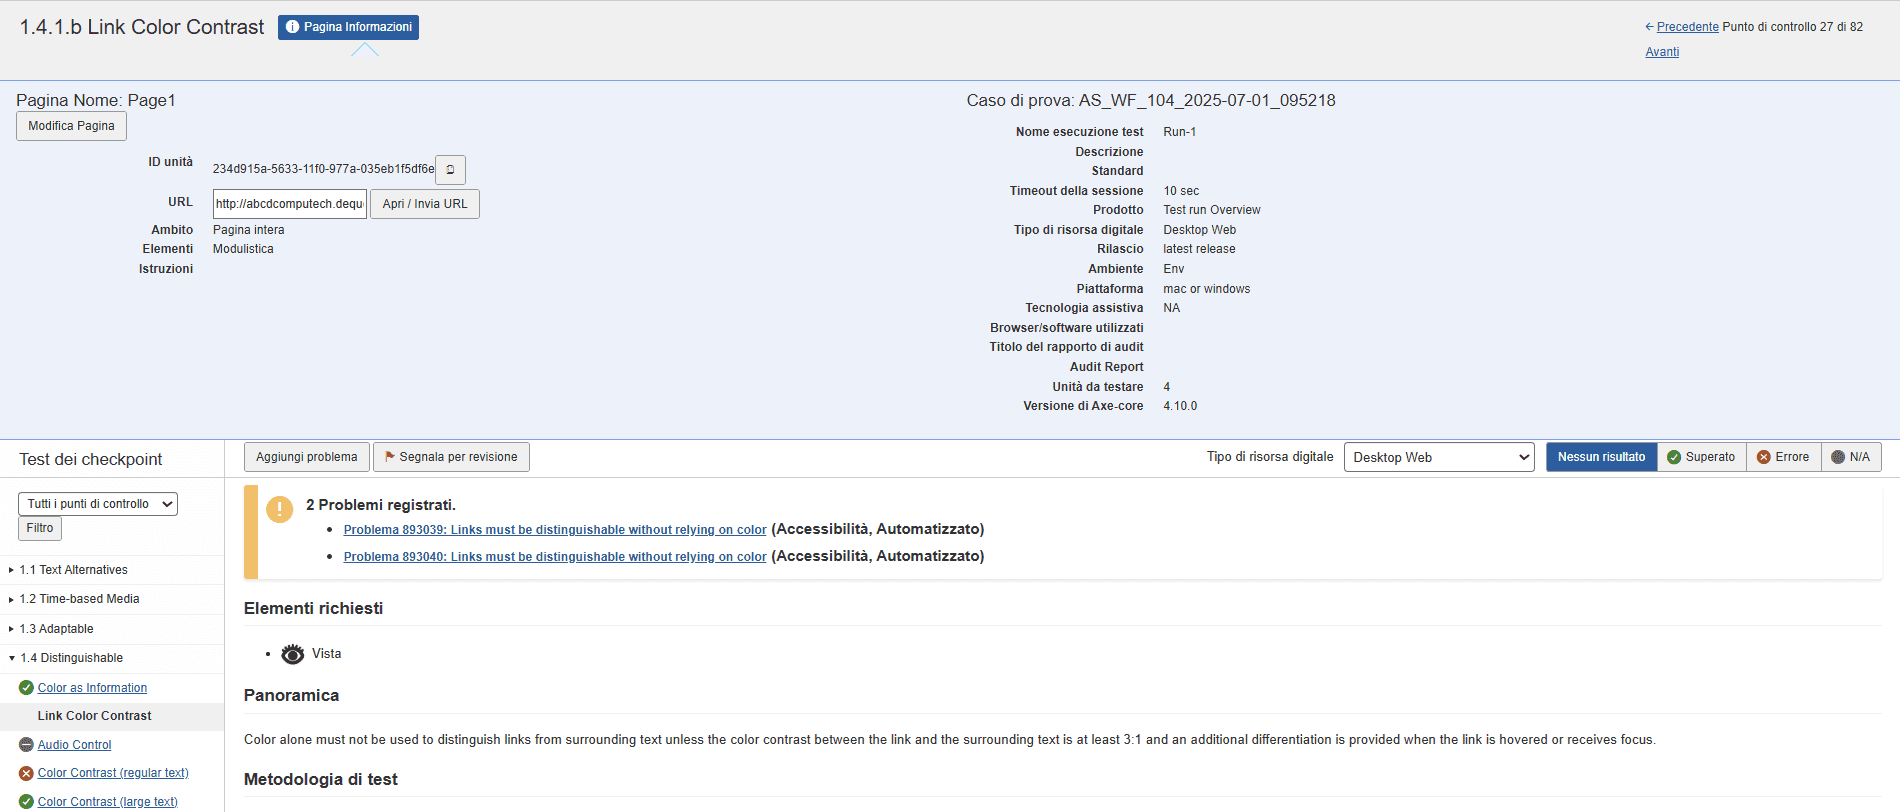Click the URL input field

[290, 204]
